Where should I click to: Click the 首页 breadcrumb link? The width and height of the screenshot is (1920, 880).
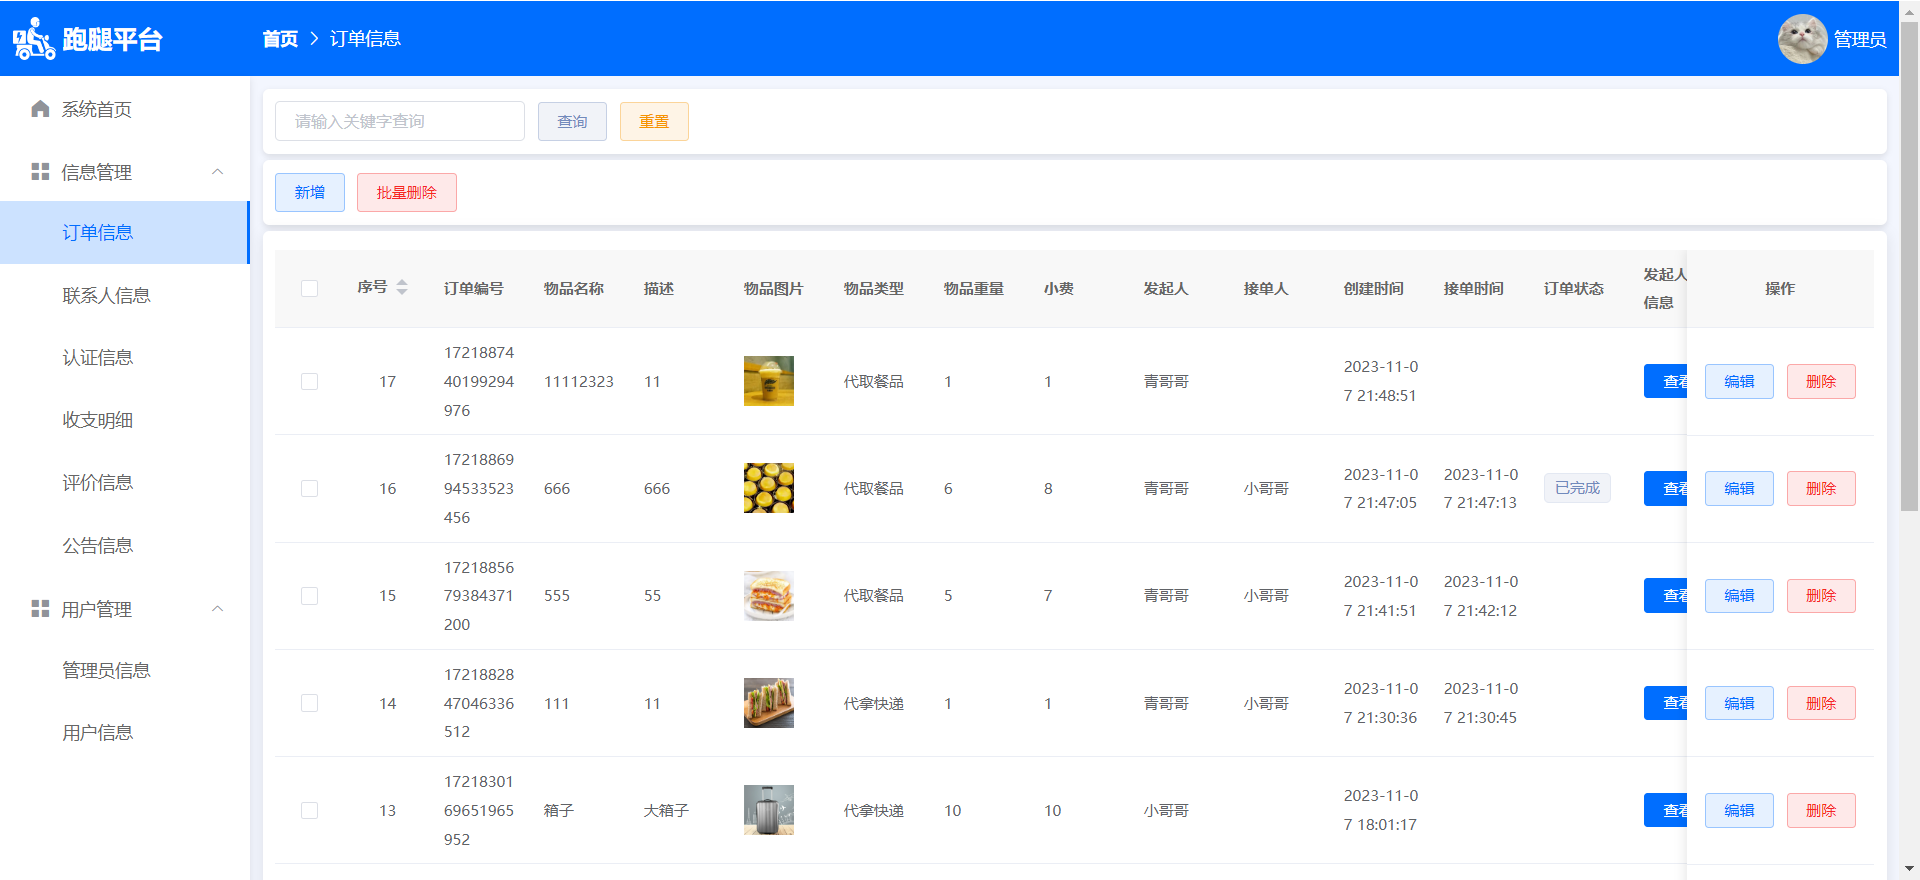pyautogui.click(x=280, y=39)
